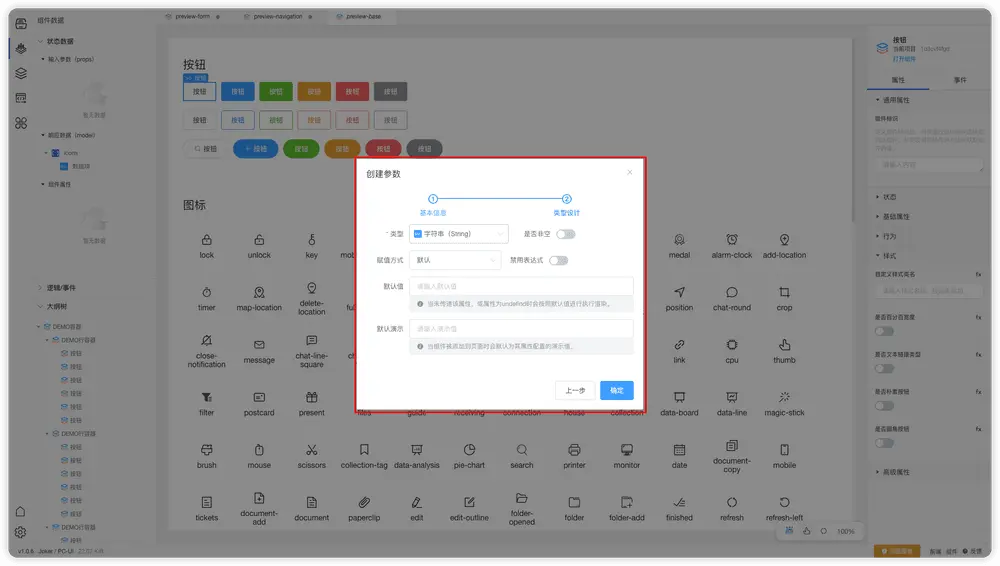Switch to the preview-navigation tab
1000x566 pixels.
coord(278,17)
